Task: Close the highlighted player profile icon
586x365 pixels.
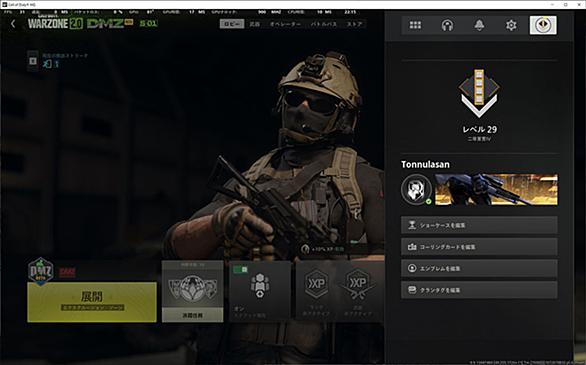Action: 543,25
